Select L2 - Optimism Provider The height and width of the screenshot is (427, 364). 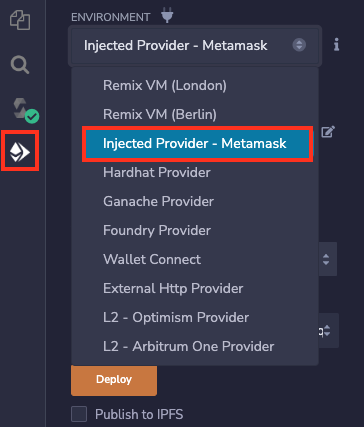(176, 318)
